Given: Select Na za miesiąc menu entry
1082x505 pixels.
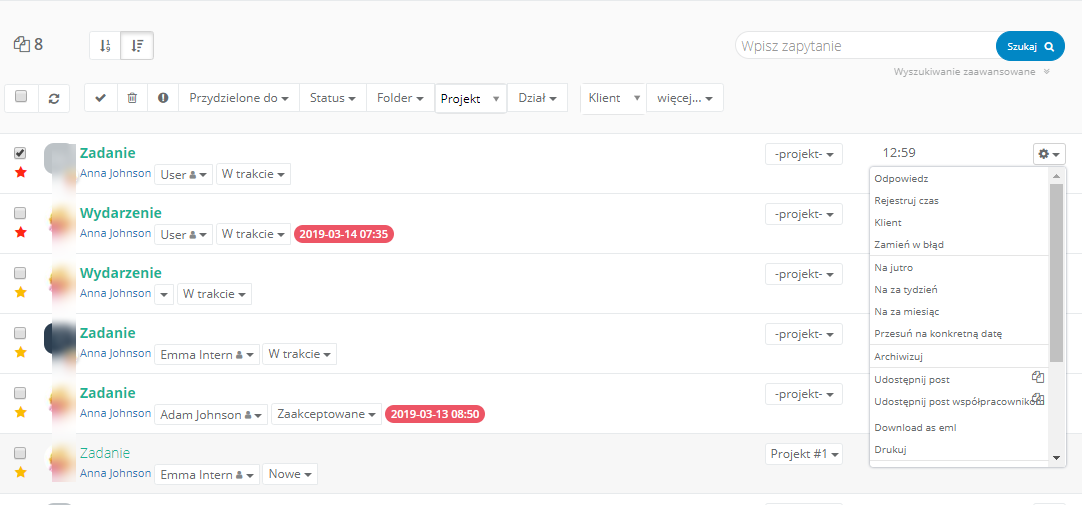Looking at the screenshot, I should 959,311.
